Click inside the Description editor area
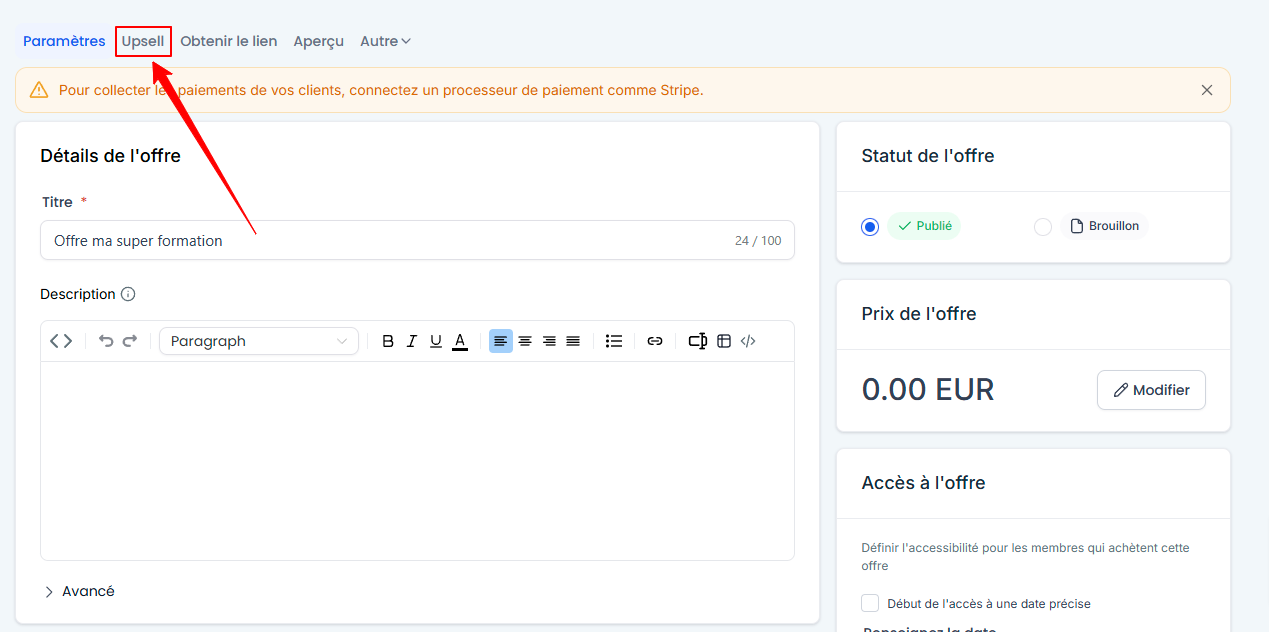Image resolution: width=1269 pixels, height=632 pixels. pos(417,460)
